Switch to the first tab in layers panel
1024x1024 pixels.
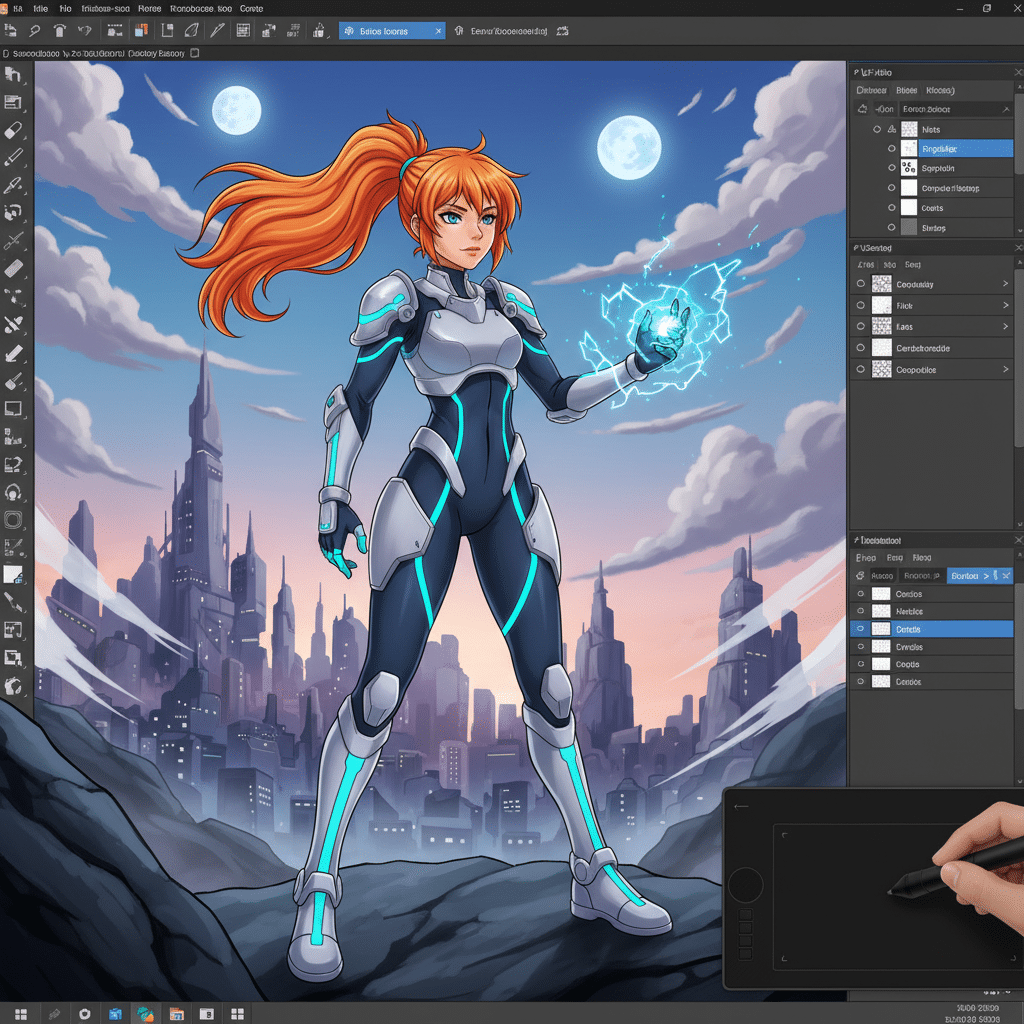[872, 90]
